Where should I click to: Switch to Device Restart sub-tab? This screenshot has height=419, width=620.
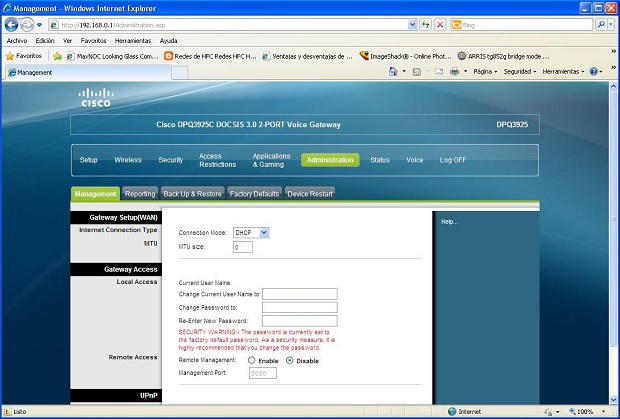[310, 194]
